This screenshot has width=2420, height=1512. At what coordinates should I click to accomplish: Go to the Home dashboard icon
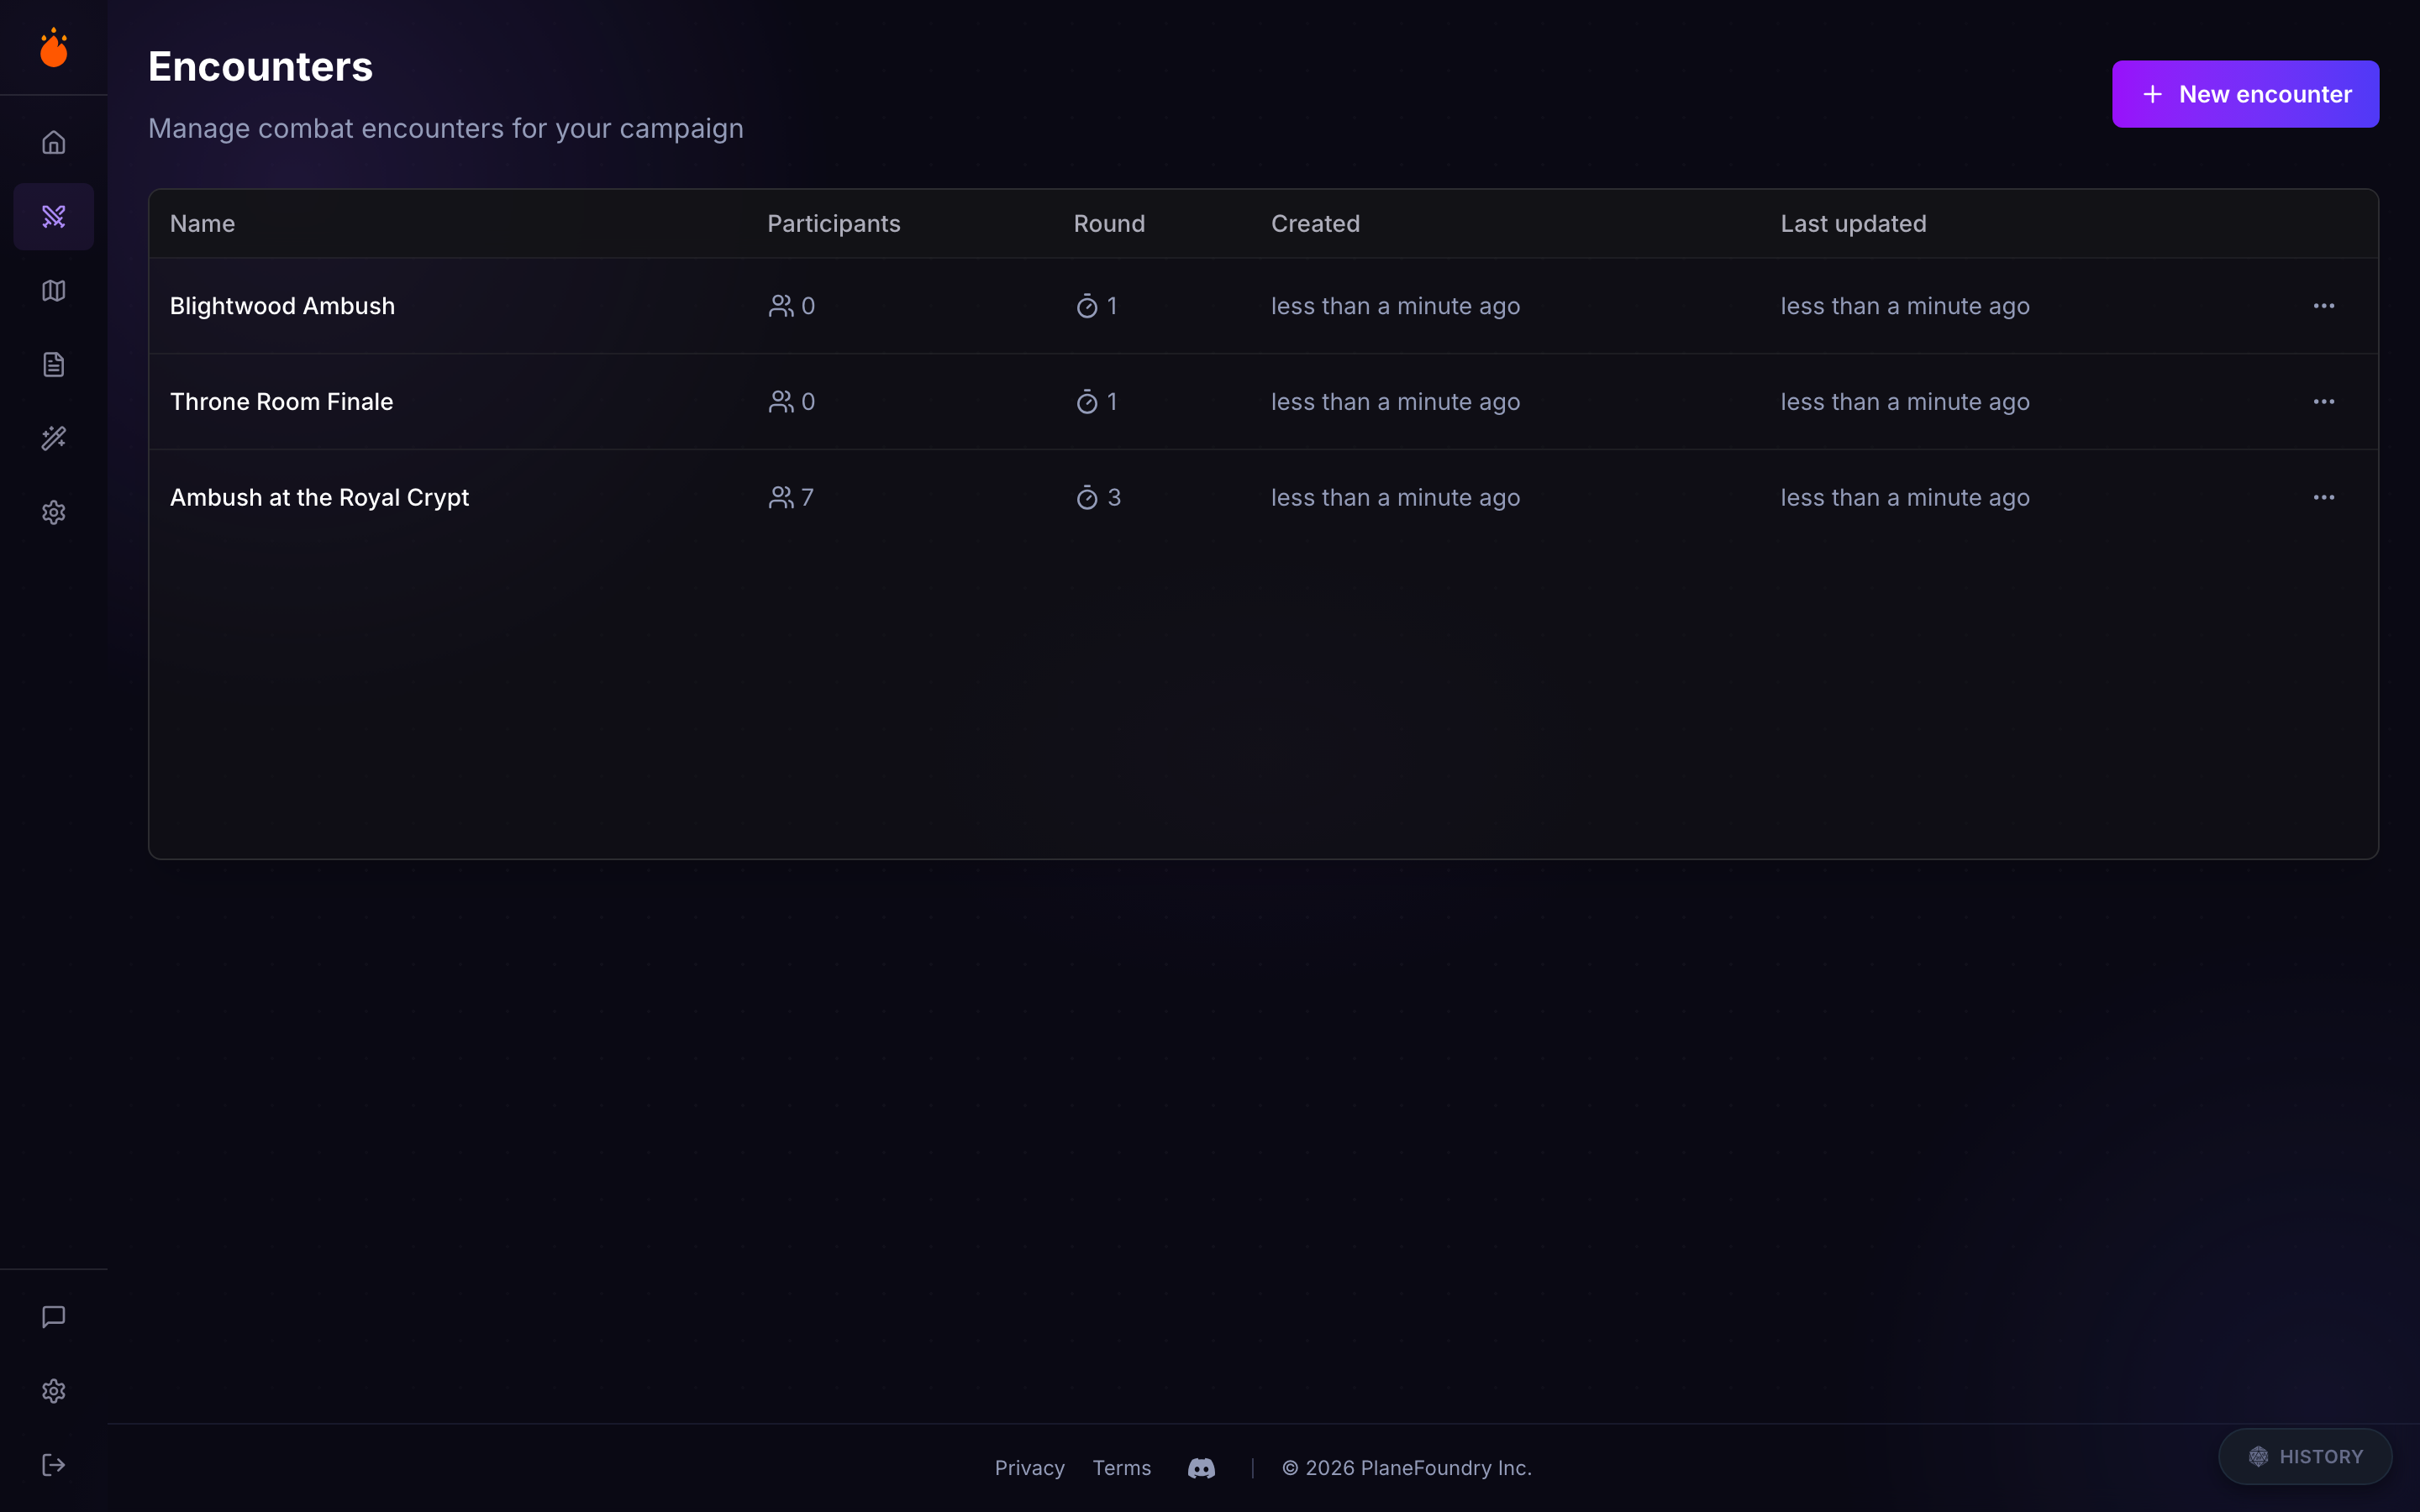(x=54, y=143)
